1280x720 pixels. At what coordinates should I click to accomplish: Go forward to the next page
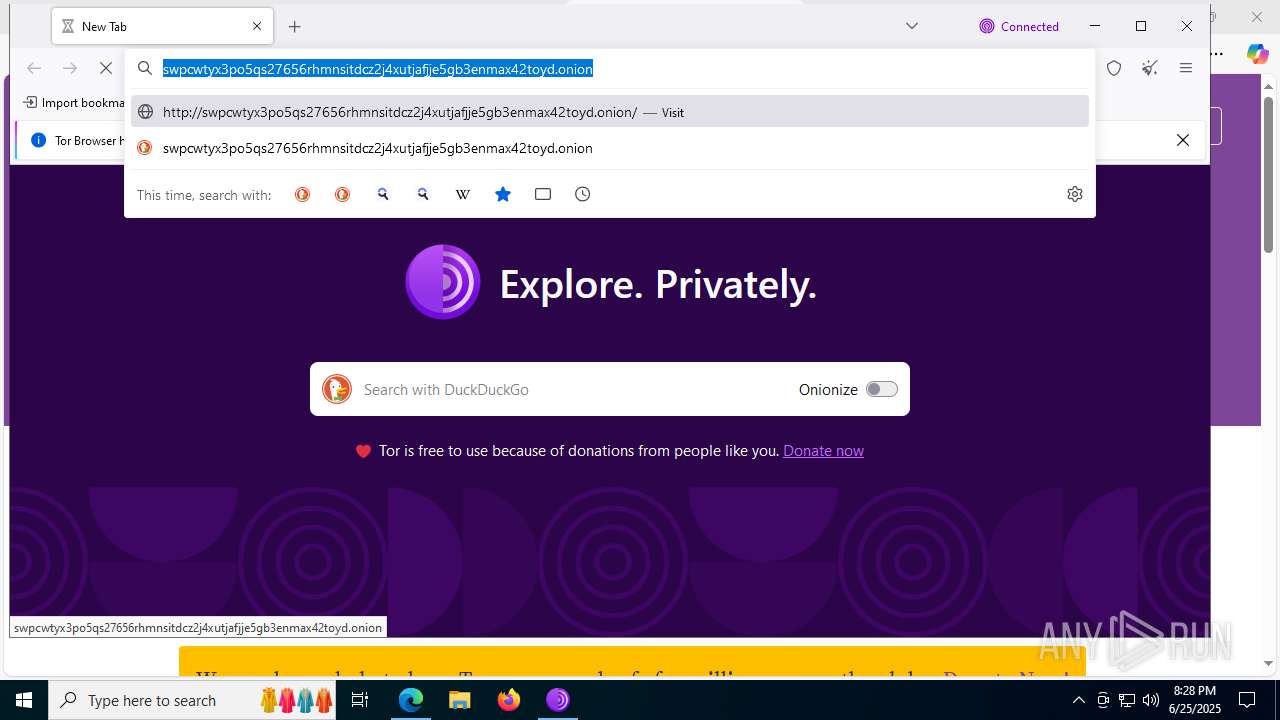70,68
